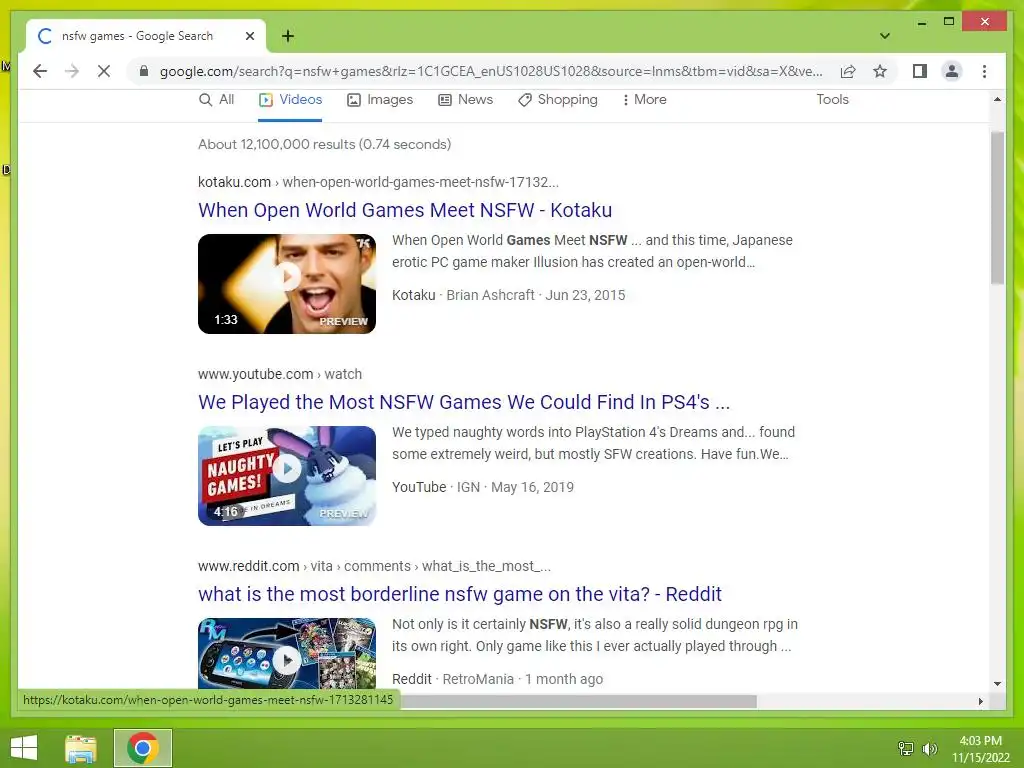Play the Kotaku 1:33 video thumbnail

287,284
